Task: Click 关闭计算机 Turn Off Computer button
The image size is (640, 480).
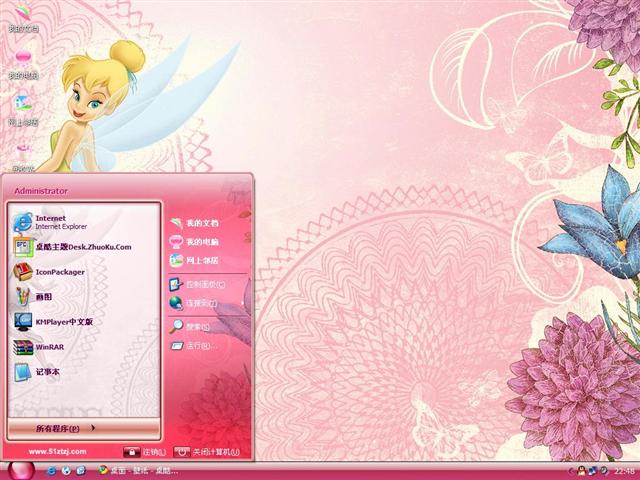Action: (x=207, y=452)
